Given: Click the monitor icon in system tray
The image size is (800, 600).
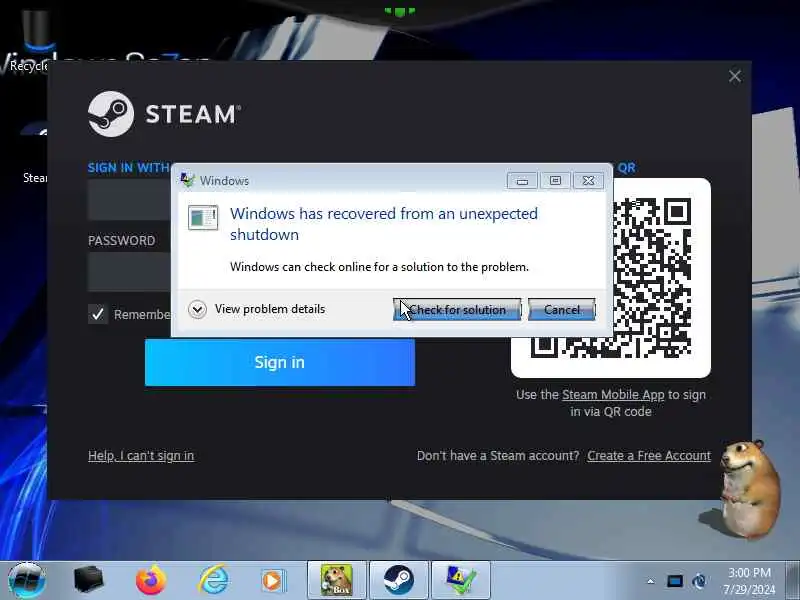Looking at the screenshot, I should click(x=674, y=581).
